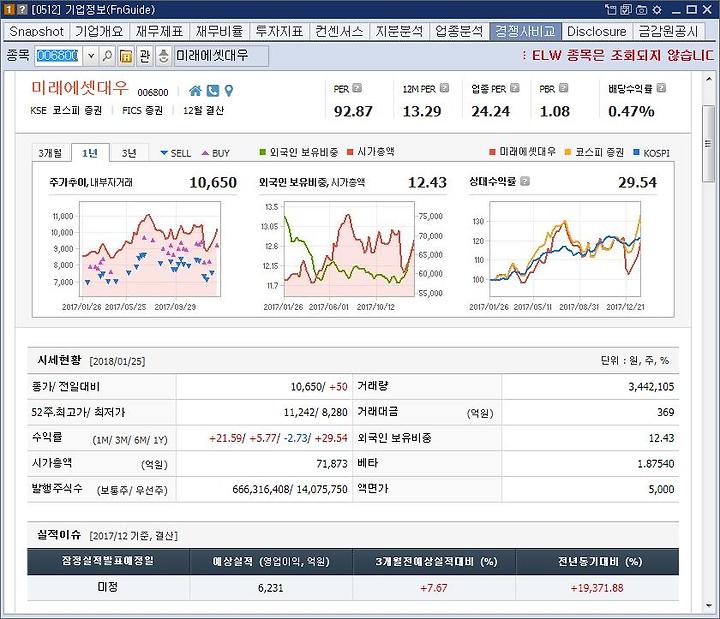Click the 외국인 보유비중 chart
Screen dimensions: 720x619
pyautogui.click(x=349, y=248)
